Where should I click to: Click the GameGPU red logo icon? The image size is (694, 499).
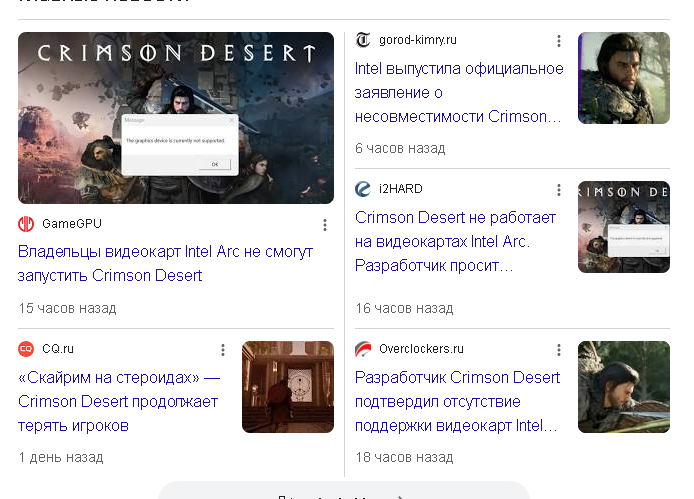click(x=26, y=224)
